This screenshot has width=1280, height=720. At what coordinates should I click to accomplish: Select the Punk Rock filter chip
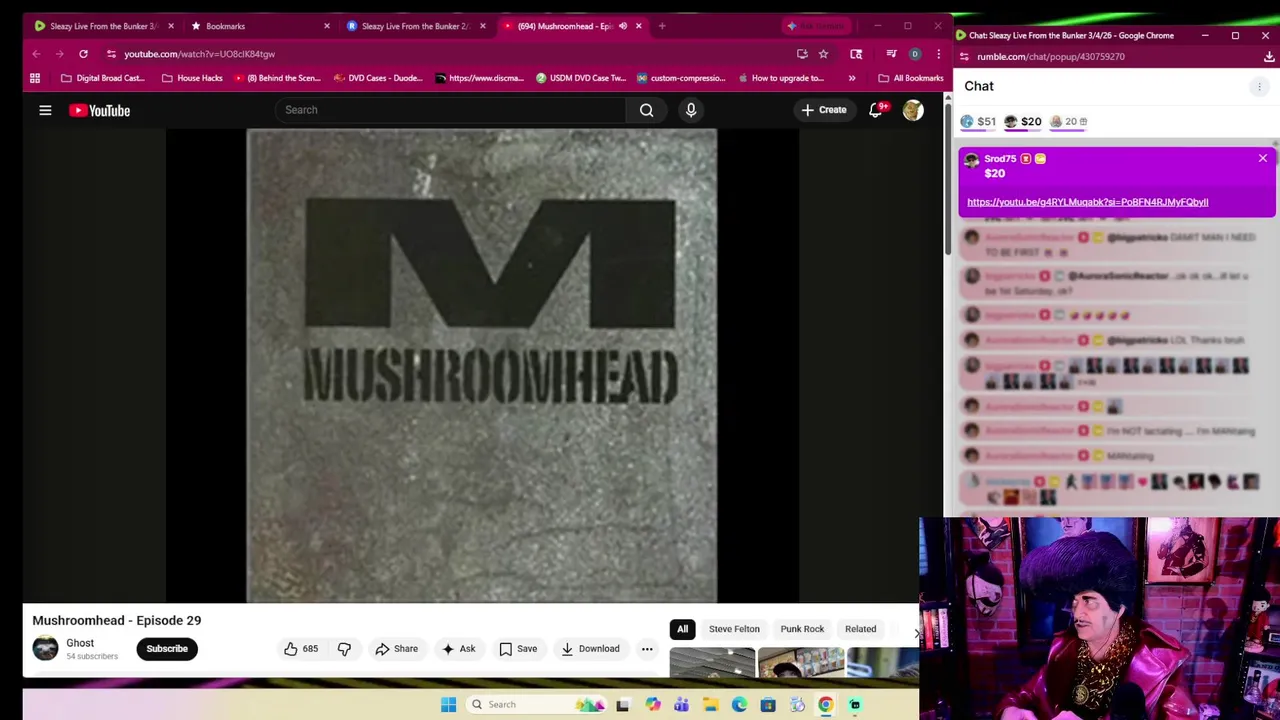point(802,629)
